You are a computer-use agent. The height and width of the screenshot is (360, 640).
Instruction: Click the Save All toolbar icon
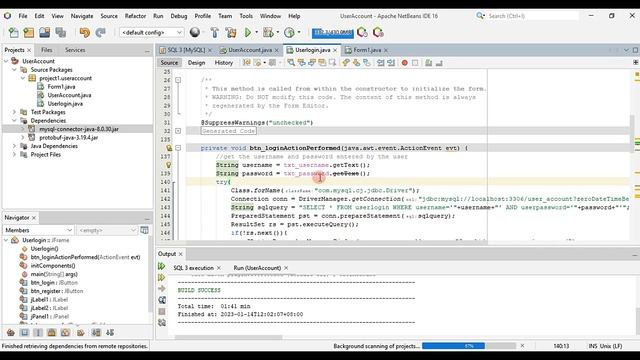pos(61,32)
